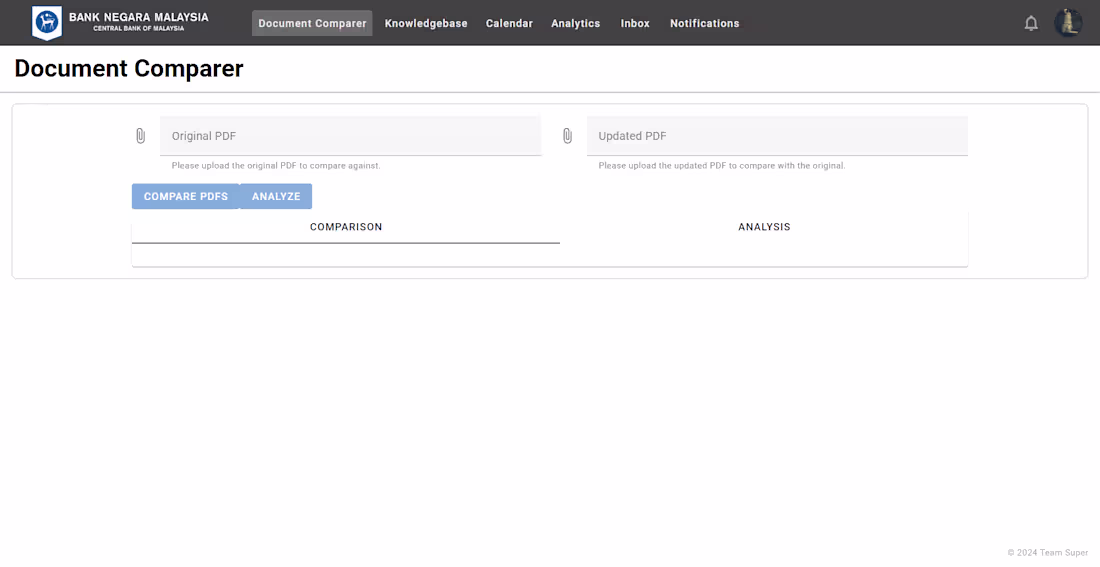
Task: Go to the Calendar page
Action: pyautogui.click(x=509, y=23)
